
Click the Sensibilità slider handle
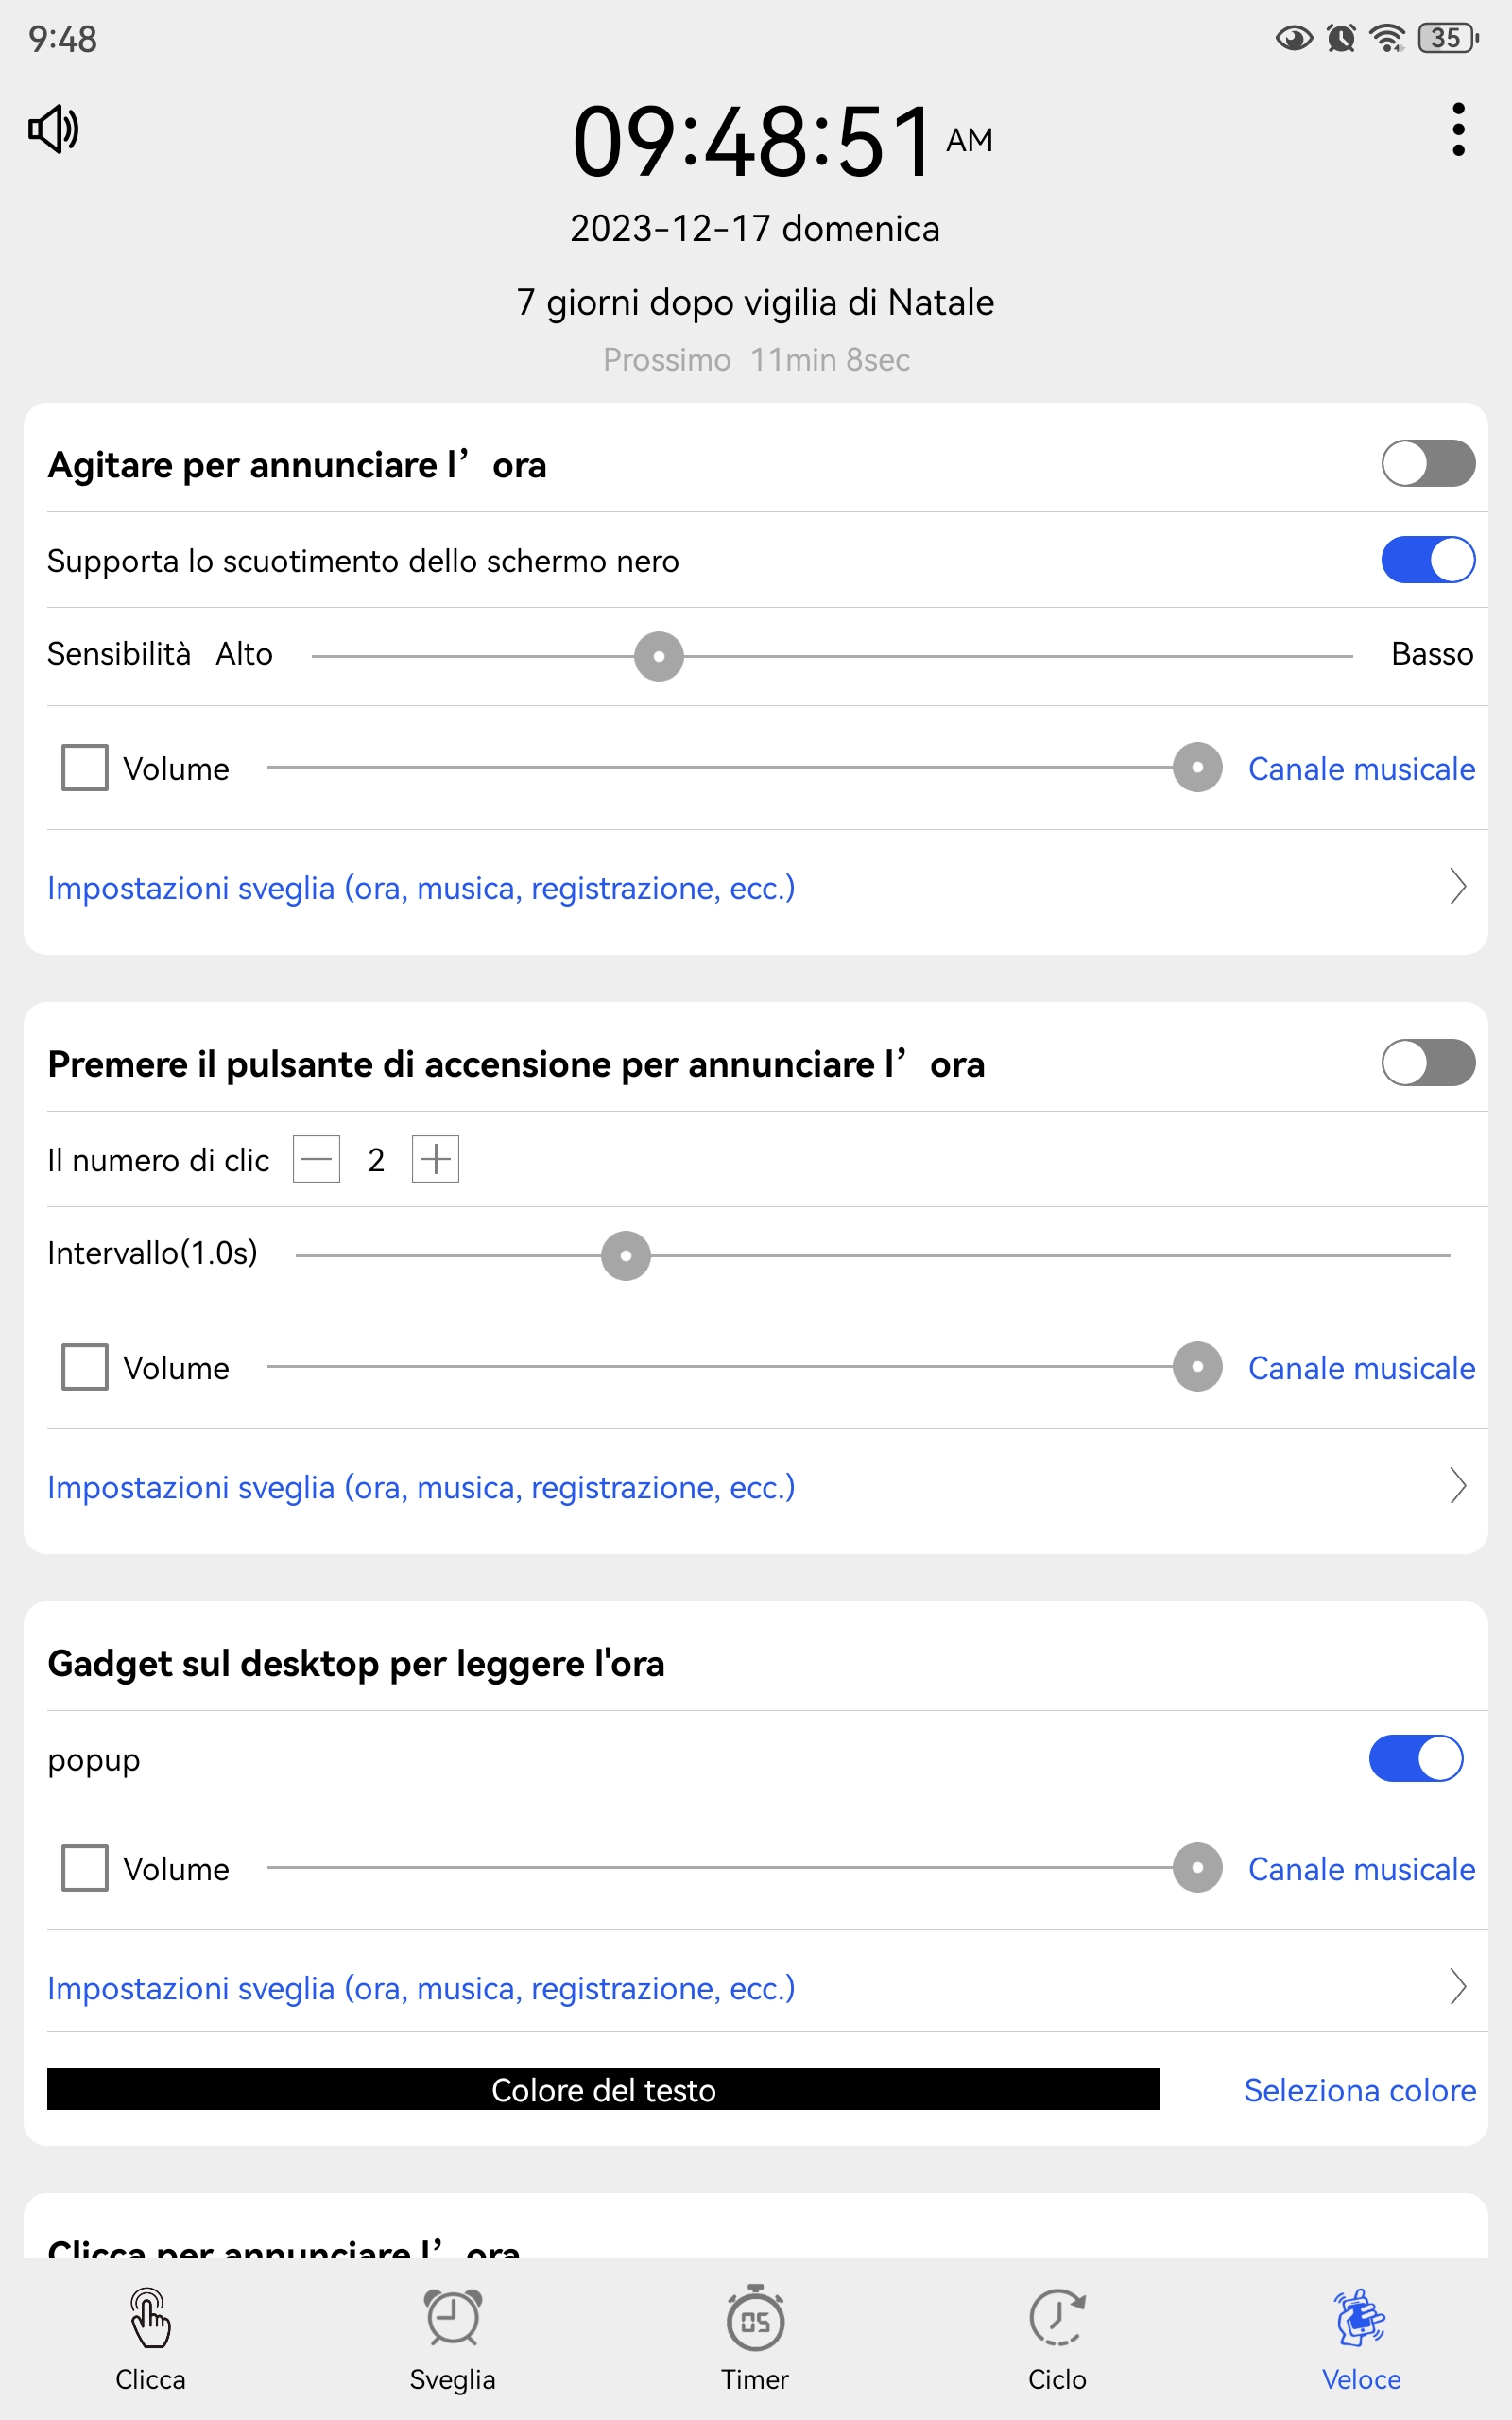658,656
